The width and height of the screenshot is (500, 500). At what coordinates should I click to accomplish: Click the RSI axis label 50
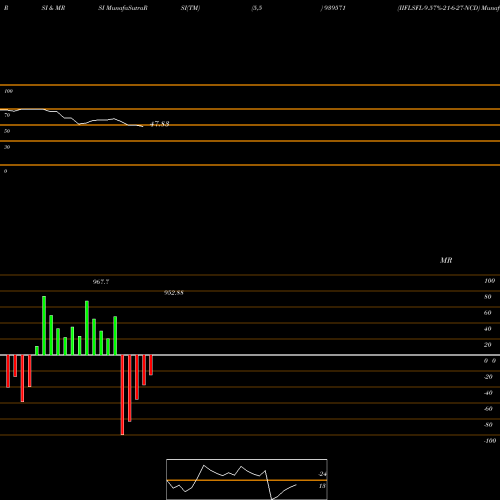click(7, 131)
